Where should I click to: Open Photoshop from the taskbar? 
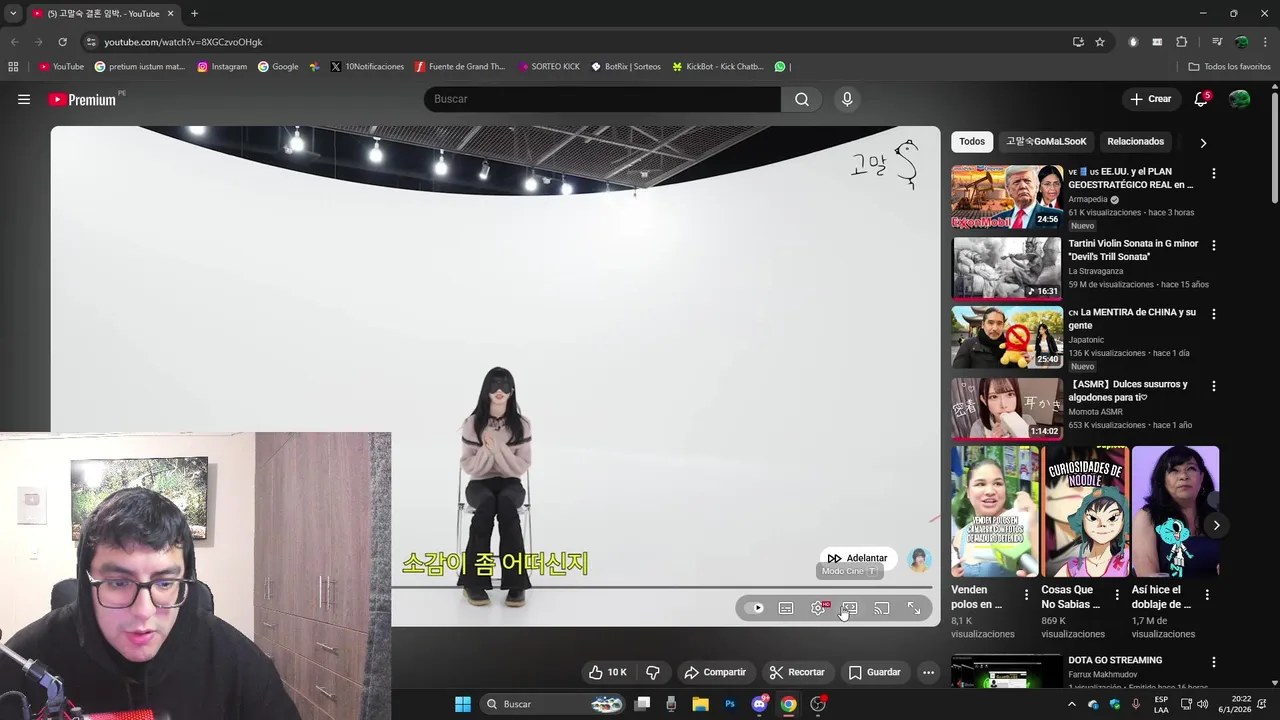coord(730,704)
